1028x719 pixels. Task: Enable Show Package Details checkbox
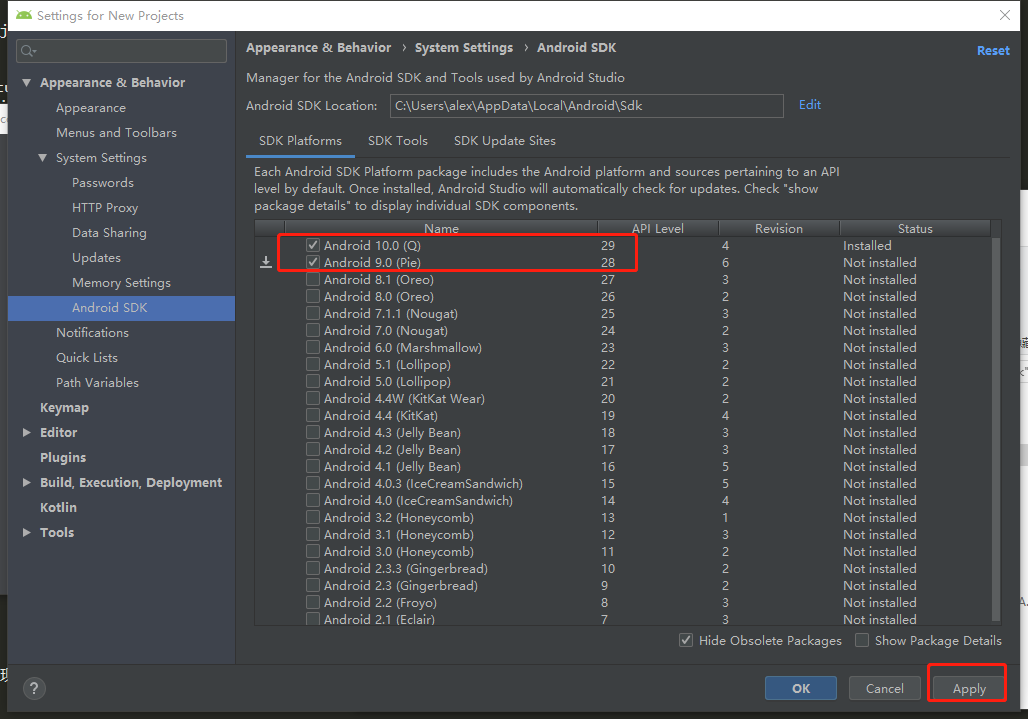862,640
